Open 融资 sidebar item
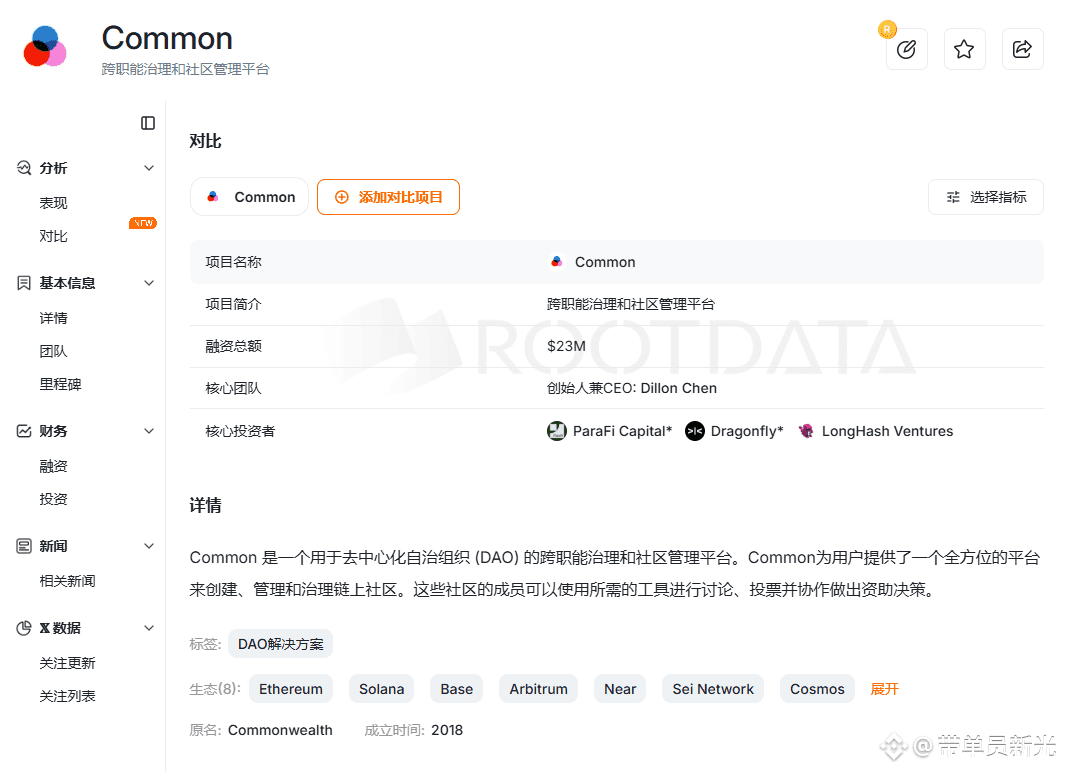This screenshot has height=772, width=1065. point(54,466)
